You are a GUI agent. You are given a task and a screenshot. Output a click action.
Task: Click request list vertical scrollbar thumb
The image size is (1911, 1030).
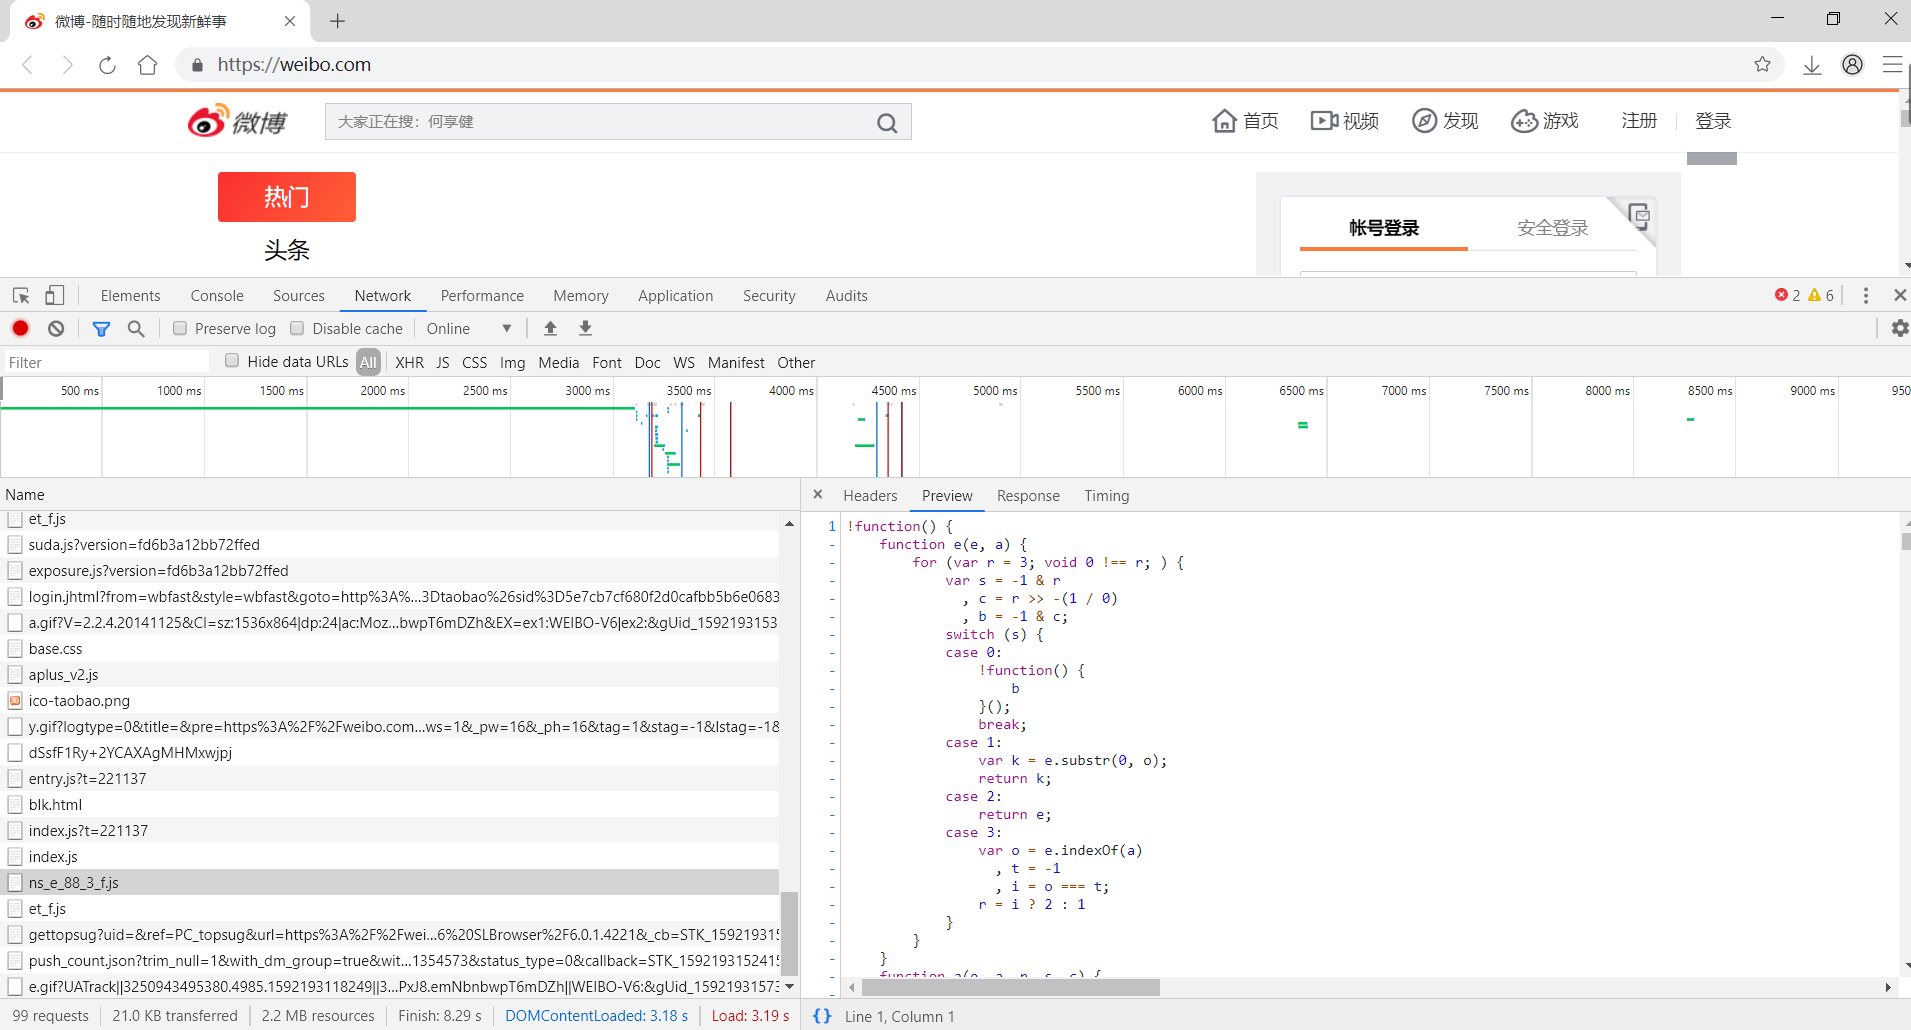coord(789,932)
